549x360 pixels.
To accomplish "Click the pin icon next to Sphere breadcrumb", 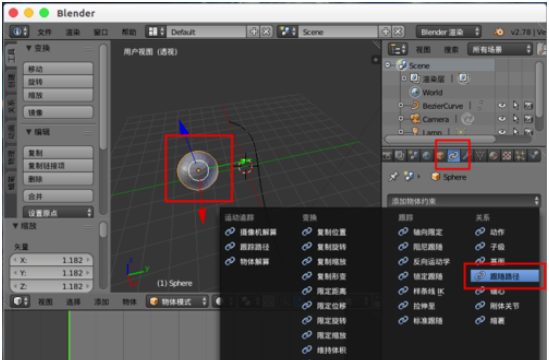I will 394,176.
